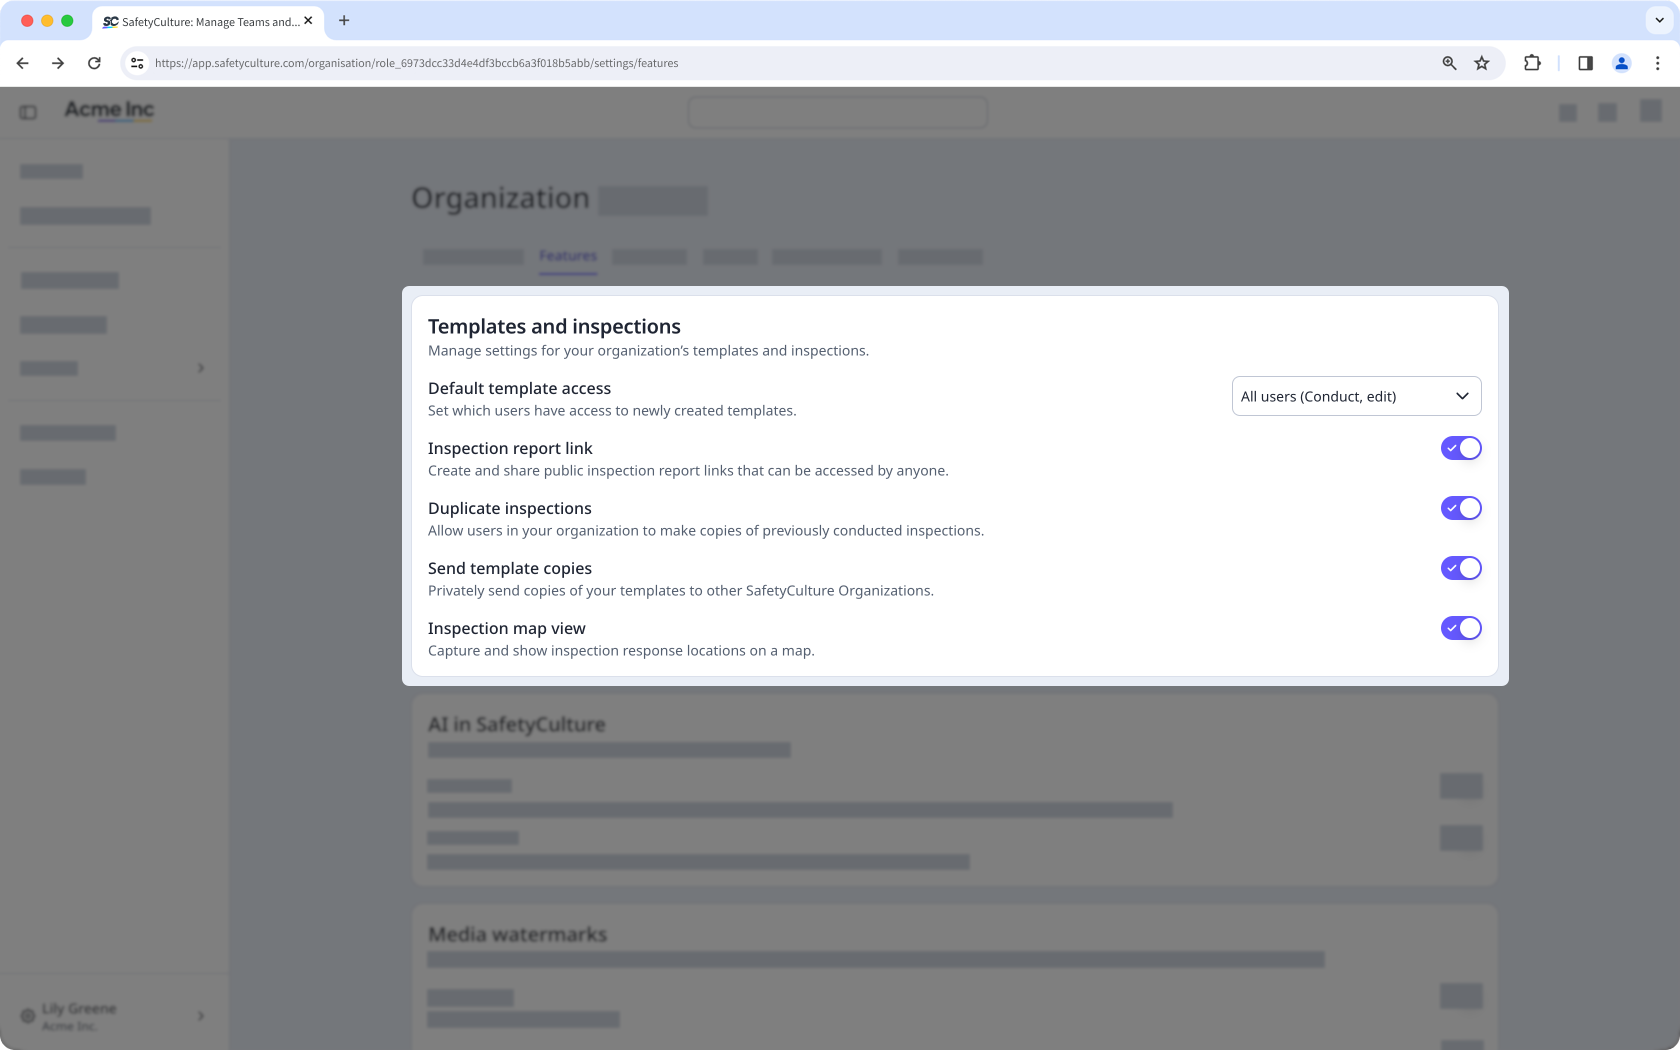This screenshot has width=1680, height=1050.
Task: Reload the current page
Action: tap(94, 63)
